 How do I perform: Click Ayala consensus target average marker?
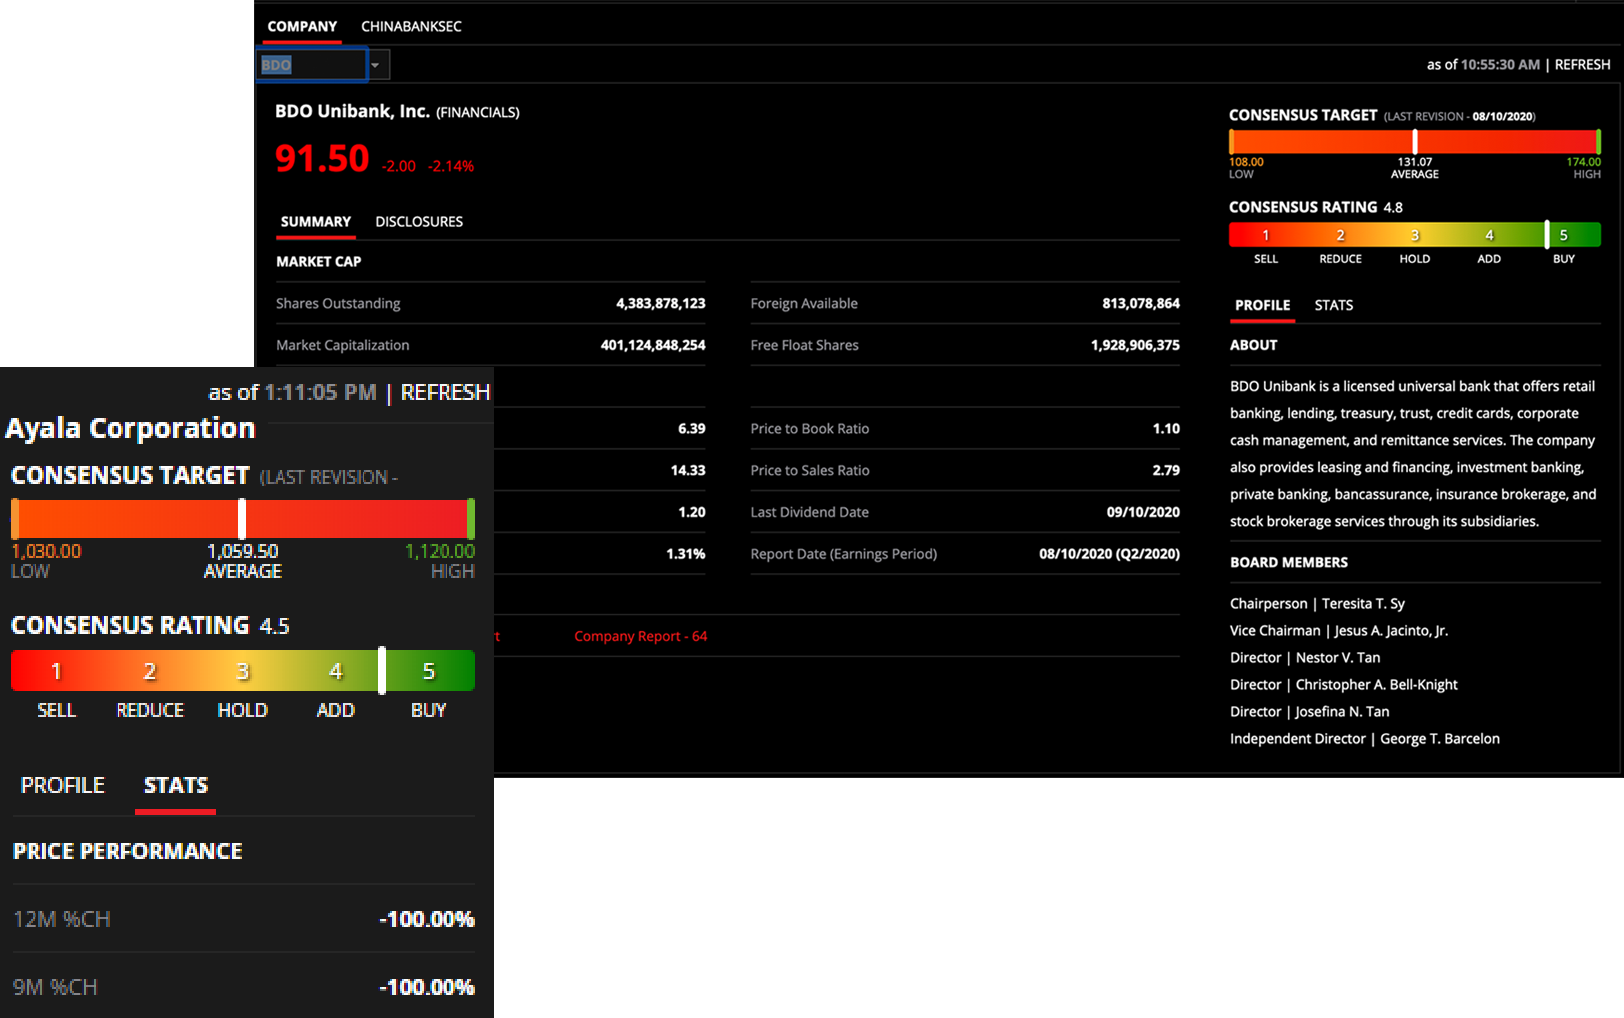[x=242, y=519]
